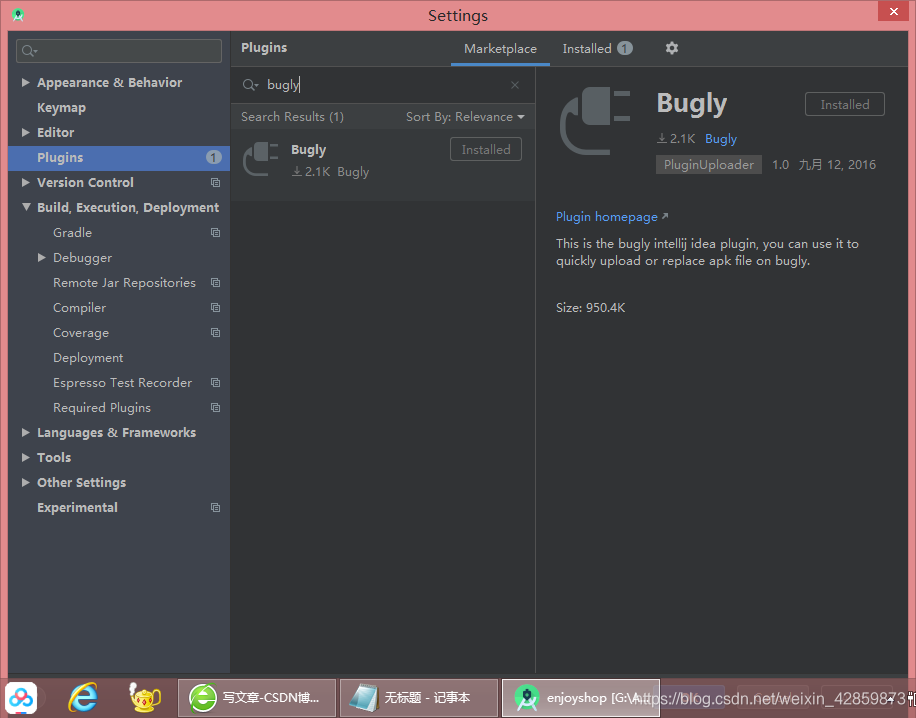The height and width of the screenshot is (718, 916).
Task: Select Plugins in settings tree
Action: tap(119, 158)
